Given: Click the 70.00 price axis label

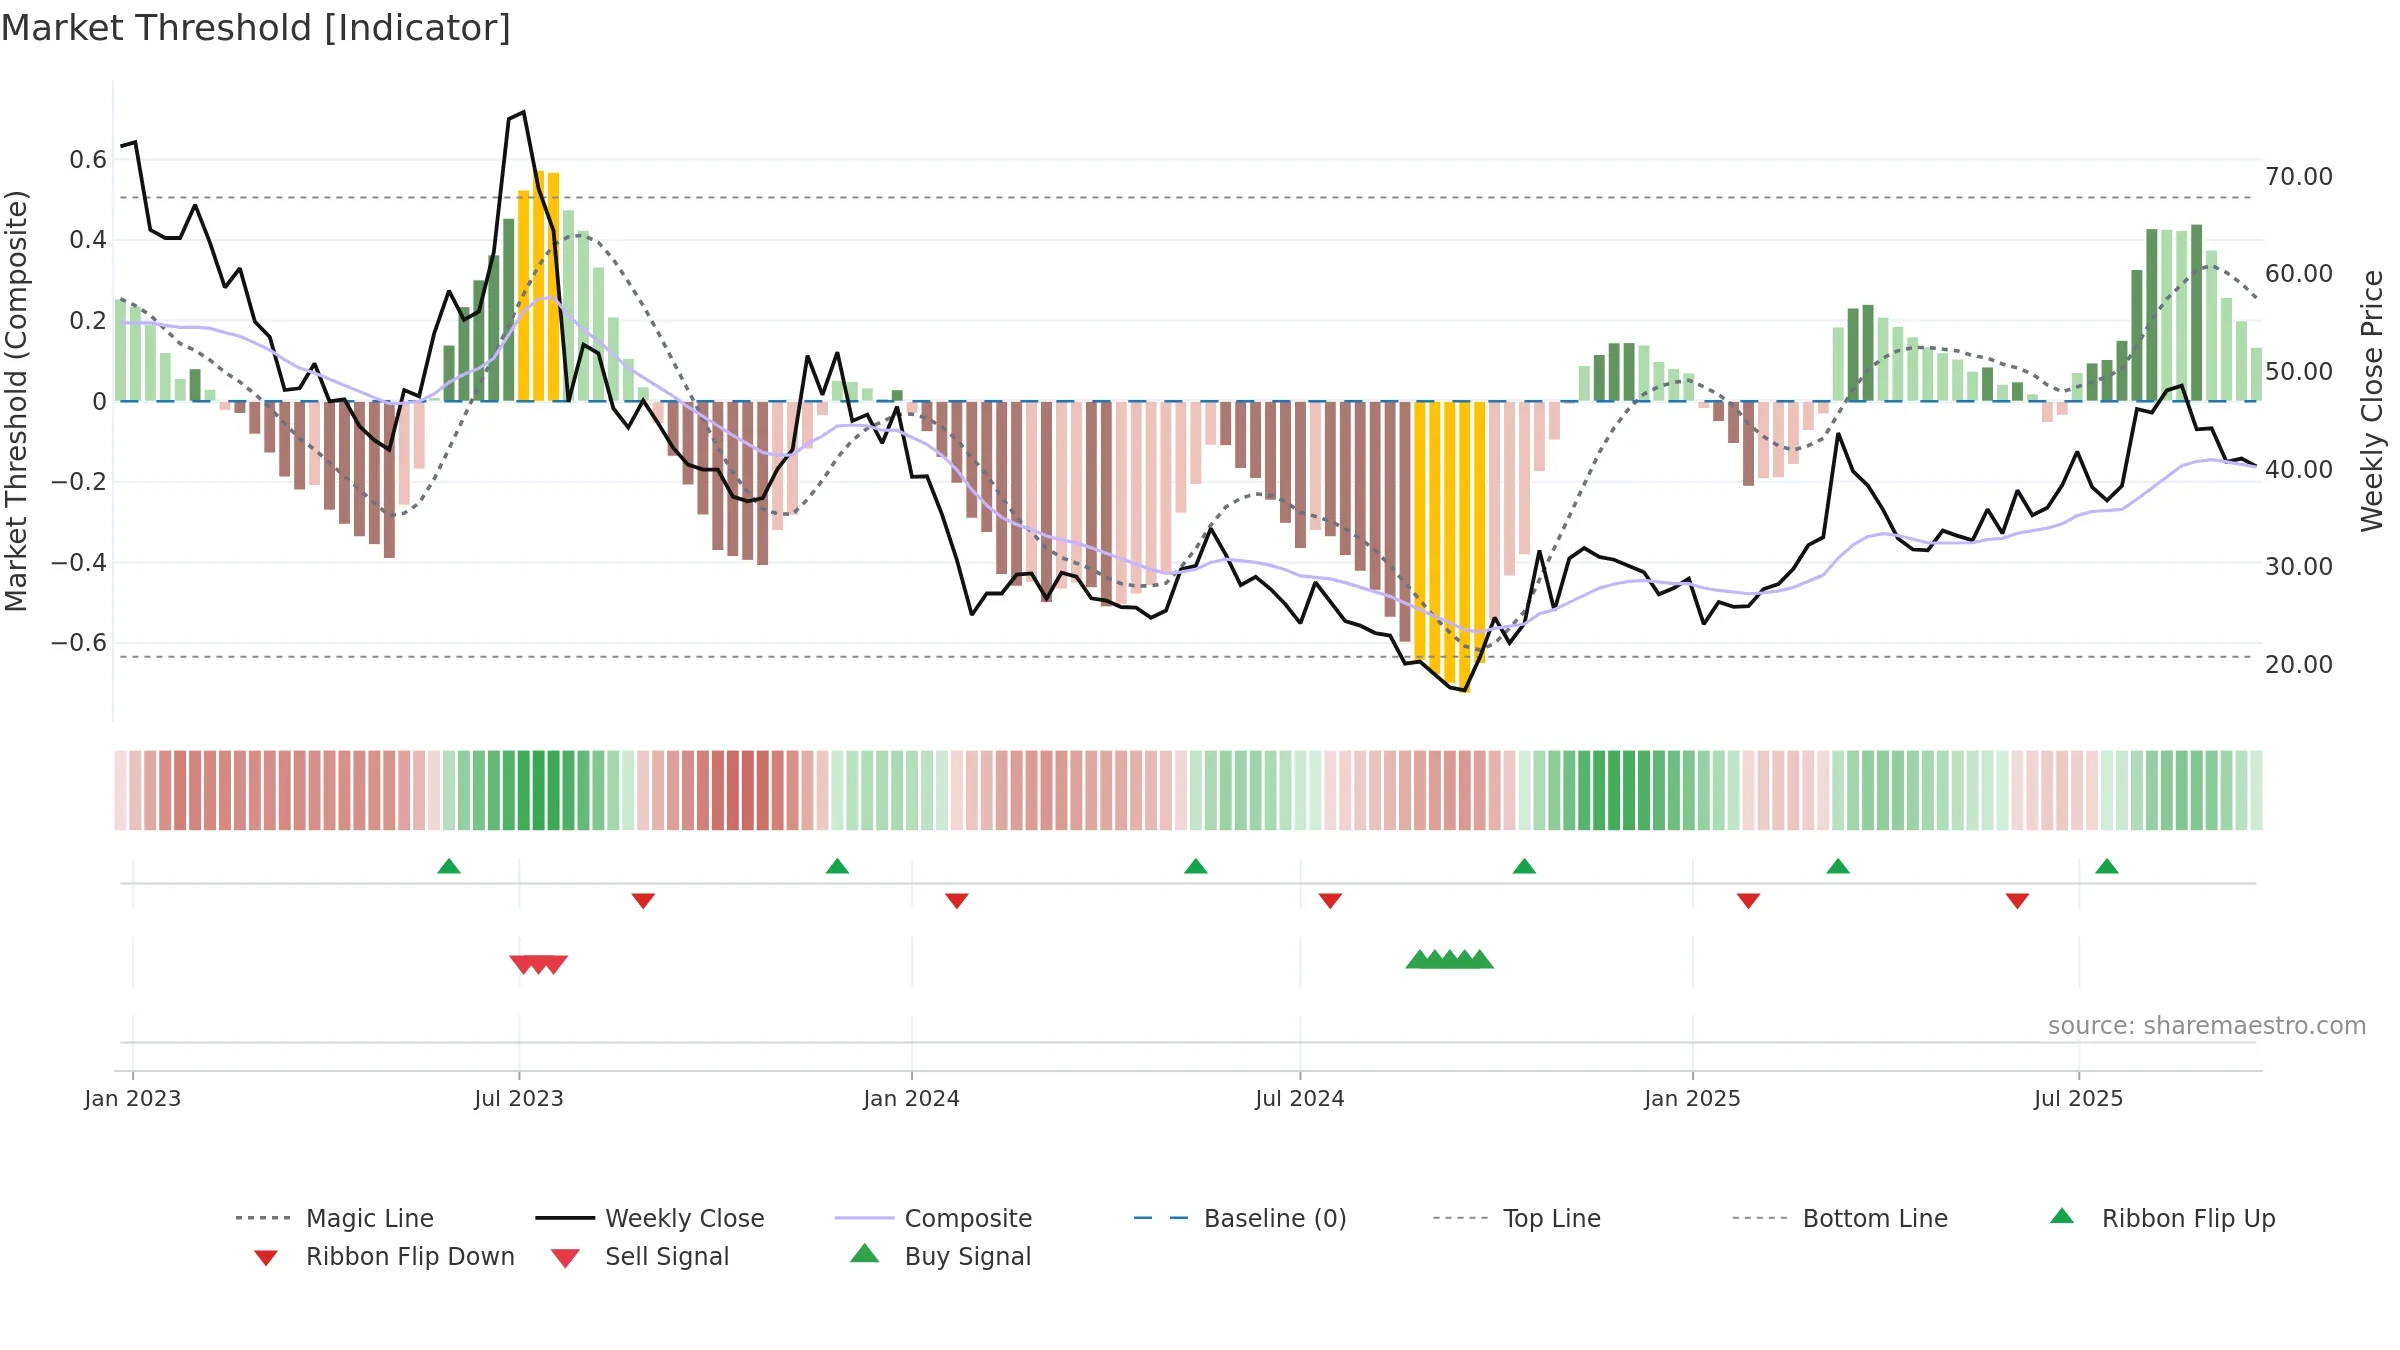Looking at the screenshot, I should [2299, 177].
